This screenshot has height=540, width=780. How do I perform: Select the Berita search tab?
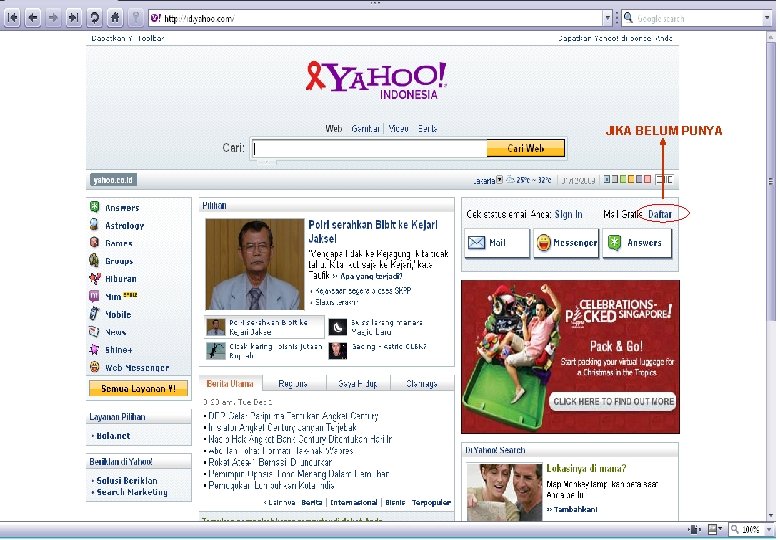click(x=427, y=129)
